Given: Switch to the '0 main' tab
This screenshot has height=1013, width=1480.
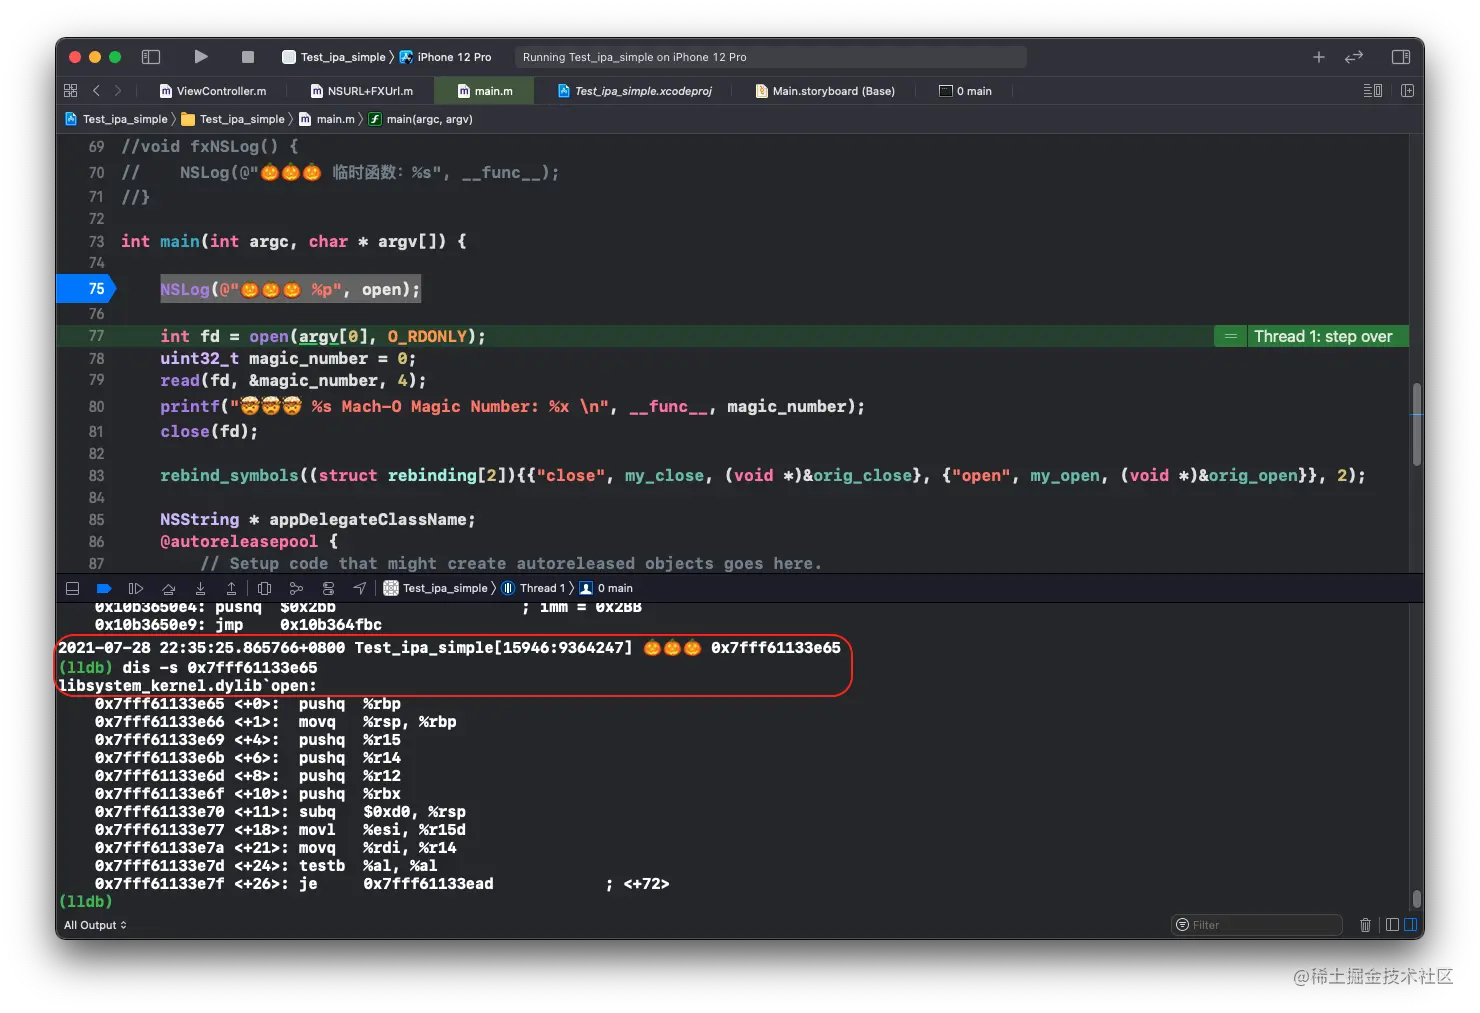Looking at the screenshot, I should click(x=965, y=91).
